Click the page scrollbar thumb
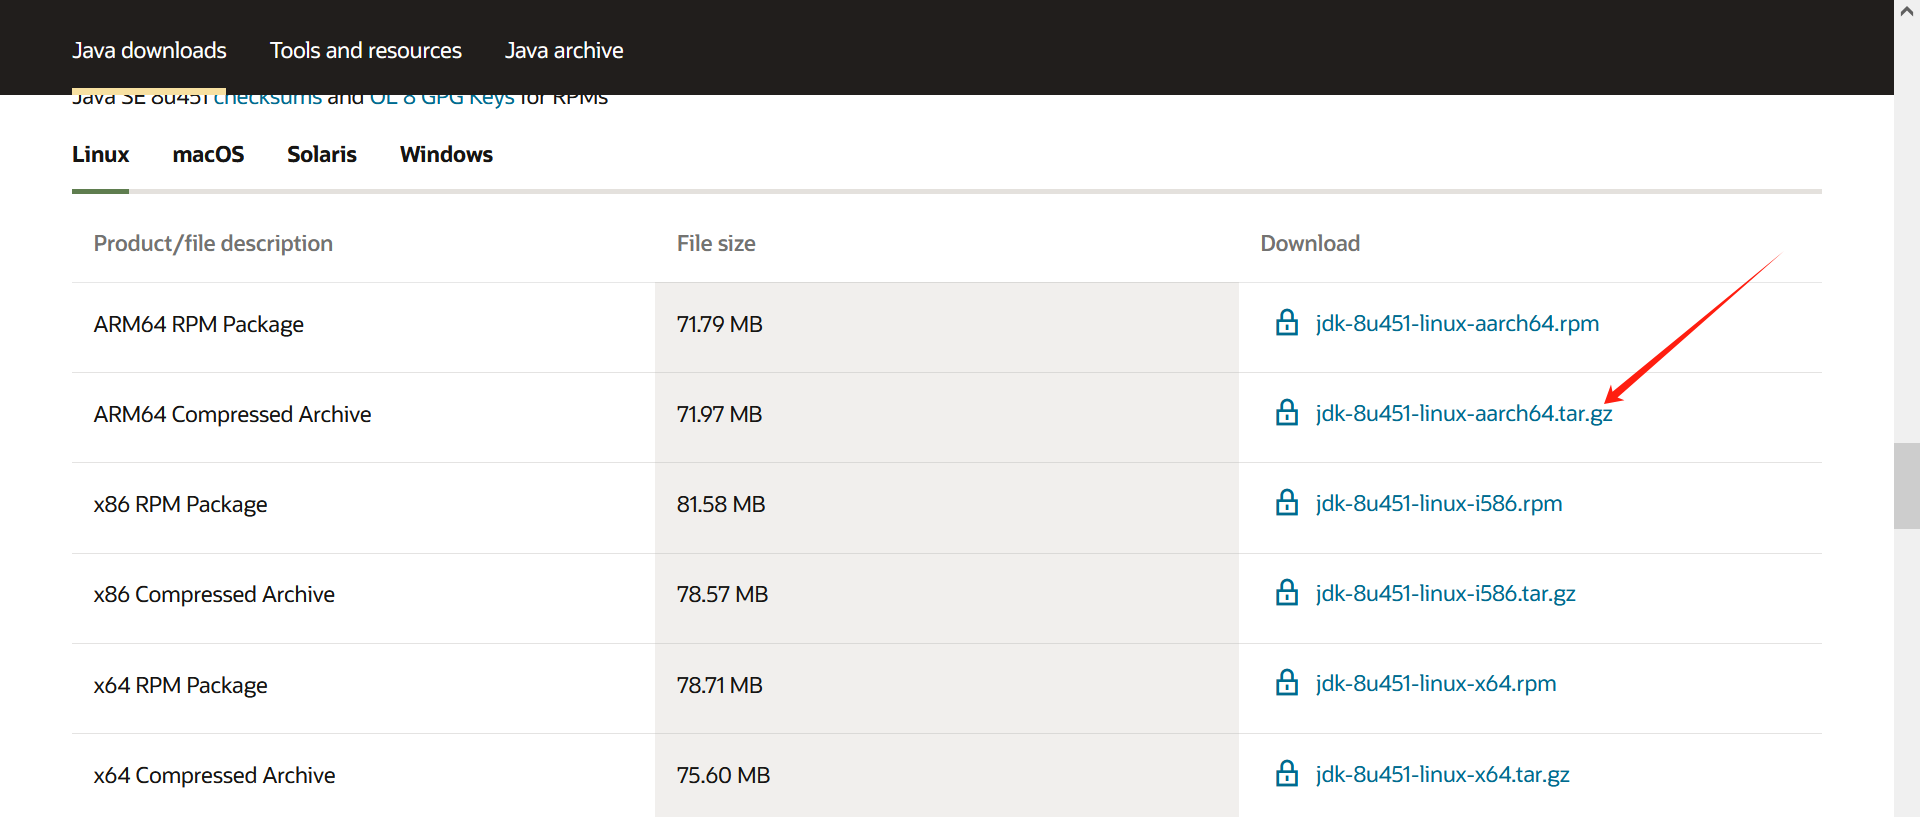 1906,485
